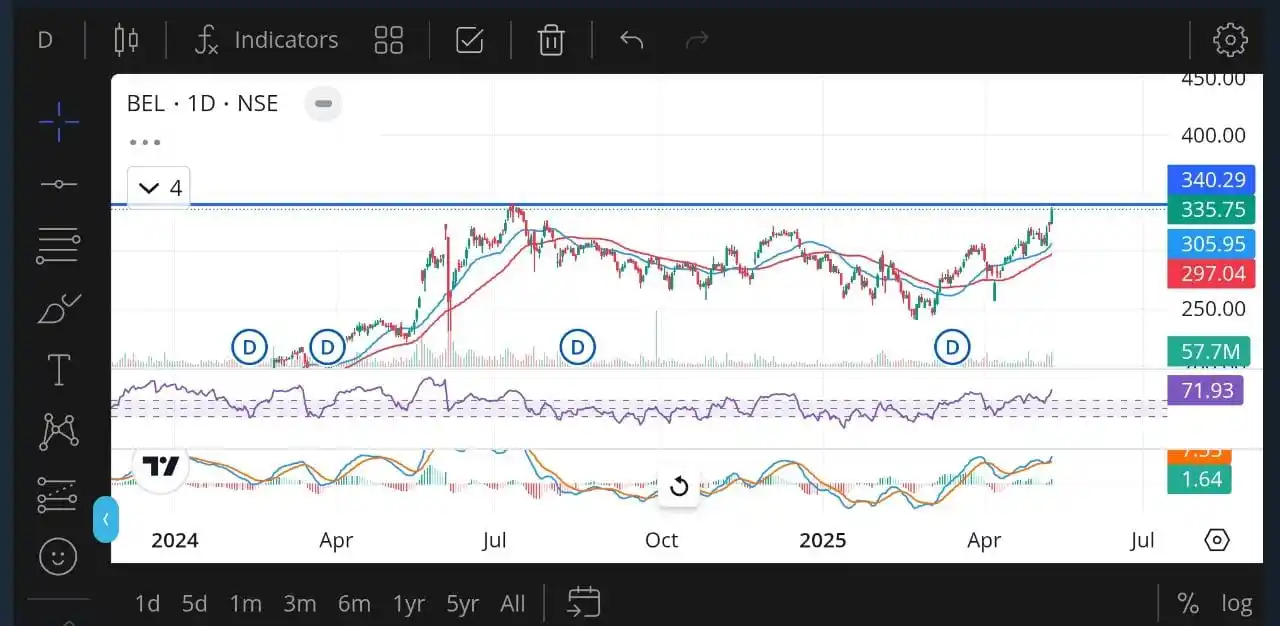Open price scale settings hexagon icon

pyautogui.click(x=1217, y=541)
